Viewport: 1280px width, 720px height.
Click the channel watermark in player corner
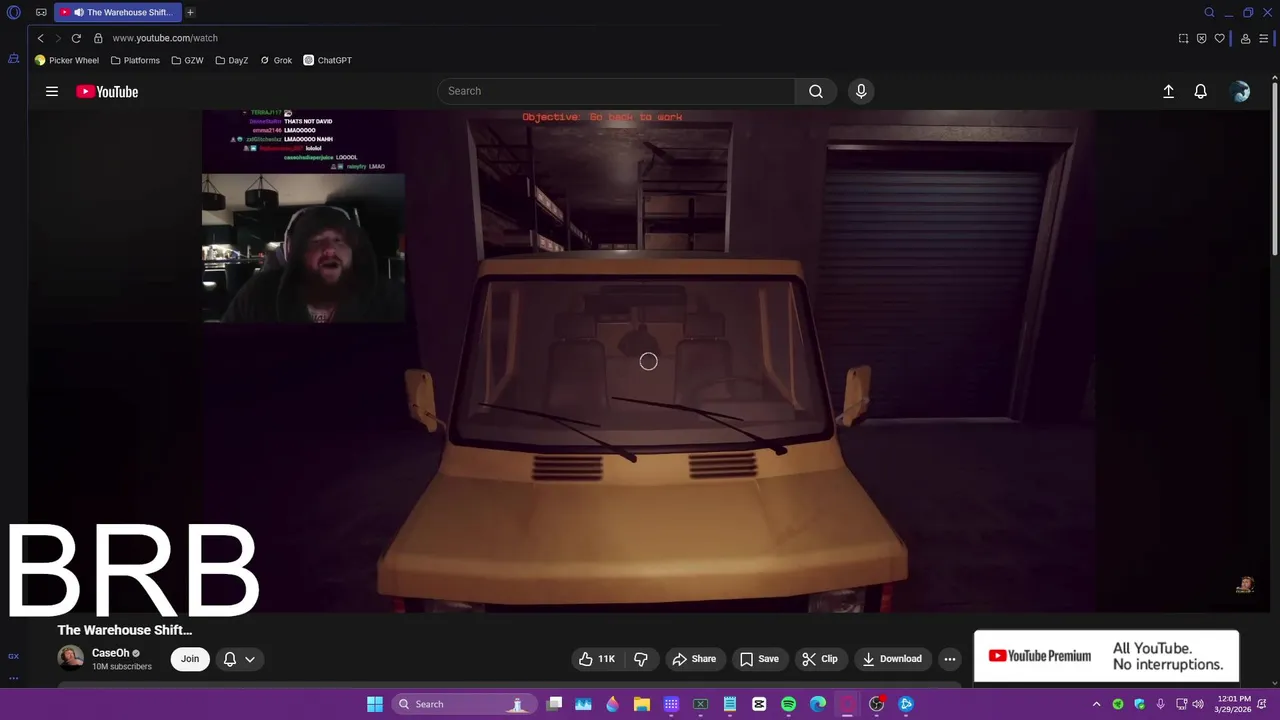1245,585
